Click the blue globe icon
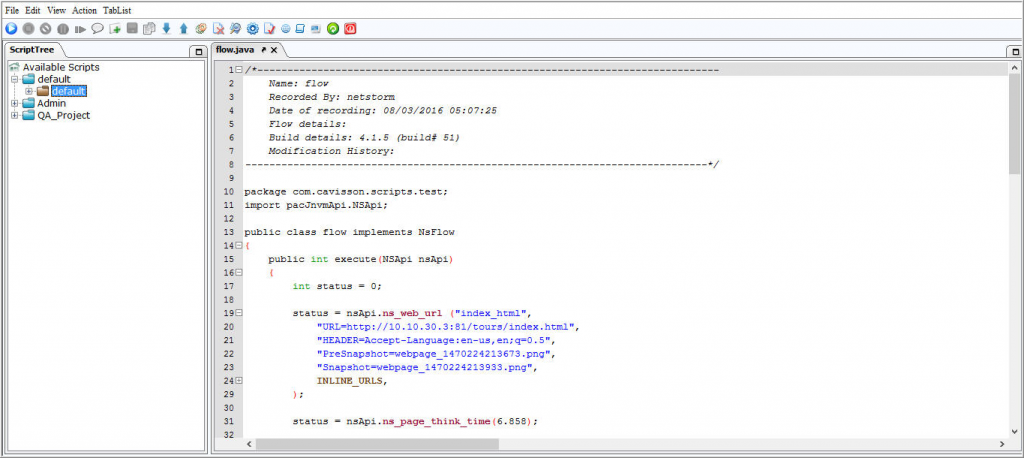Viewport: 1024px width, 458px height. [285, 29]
